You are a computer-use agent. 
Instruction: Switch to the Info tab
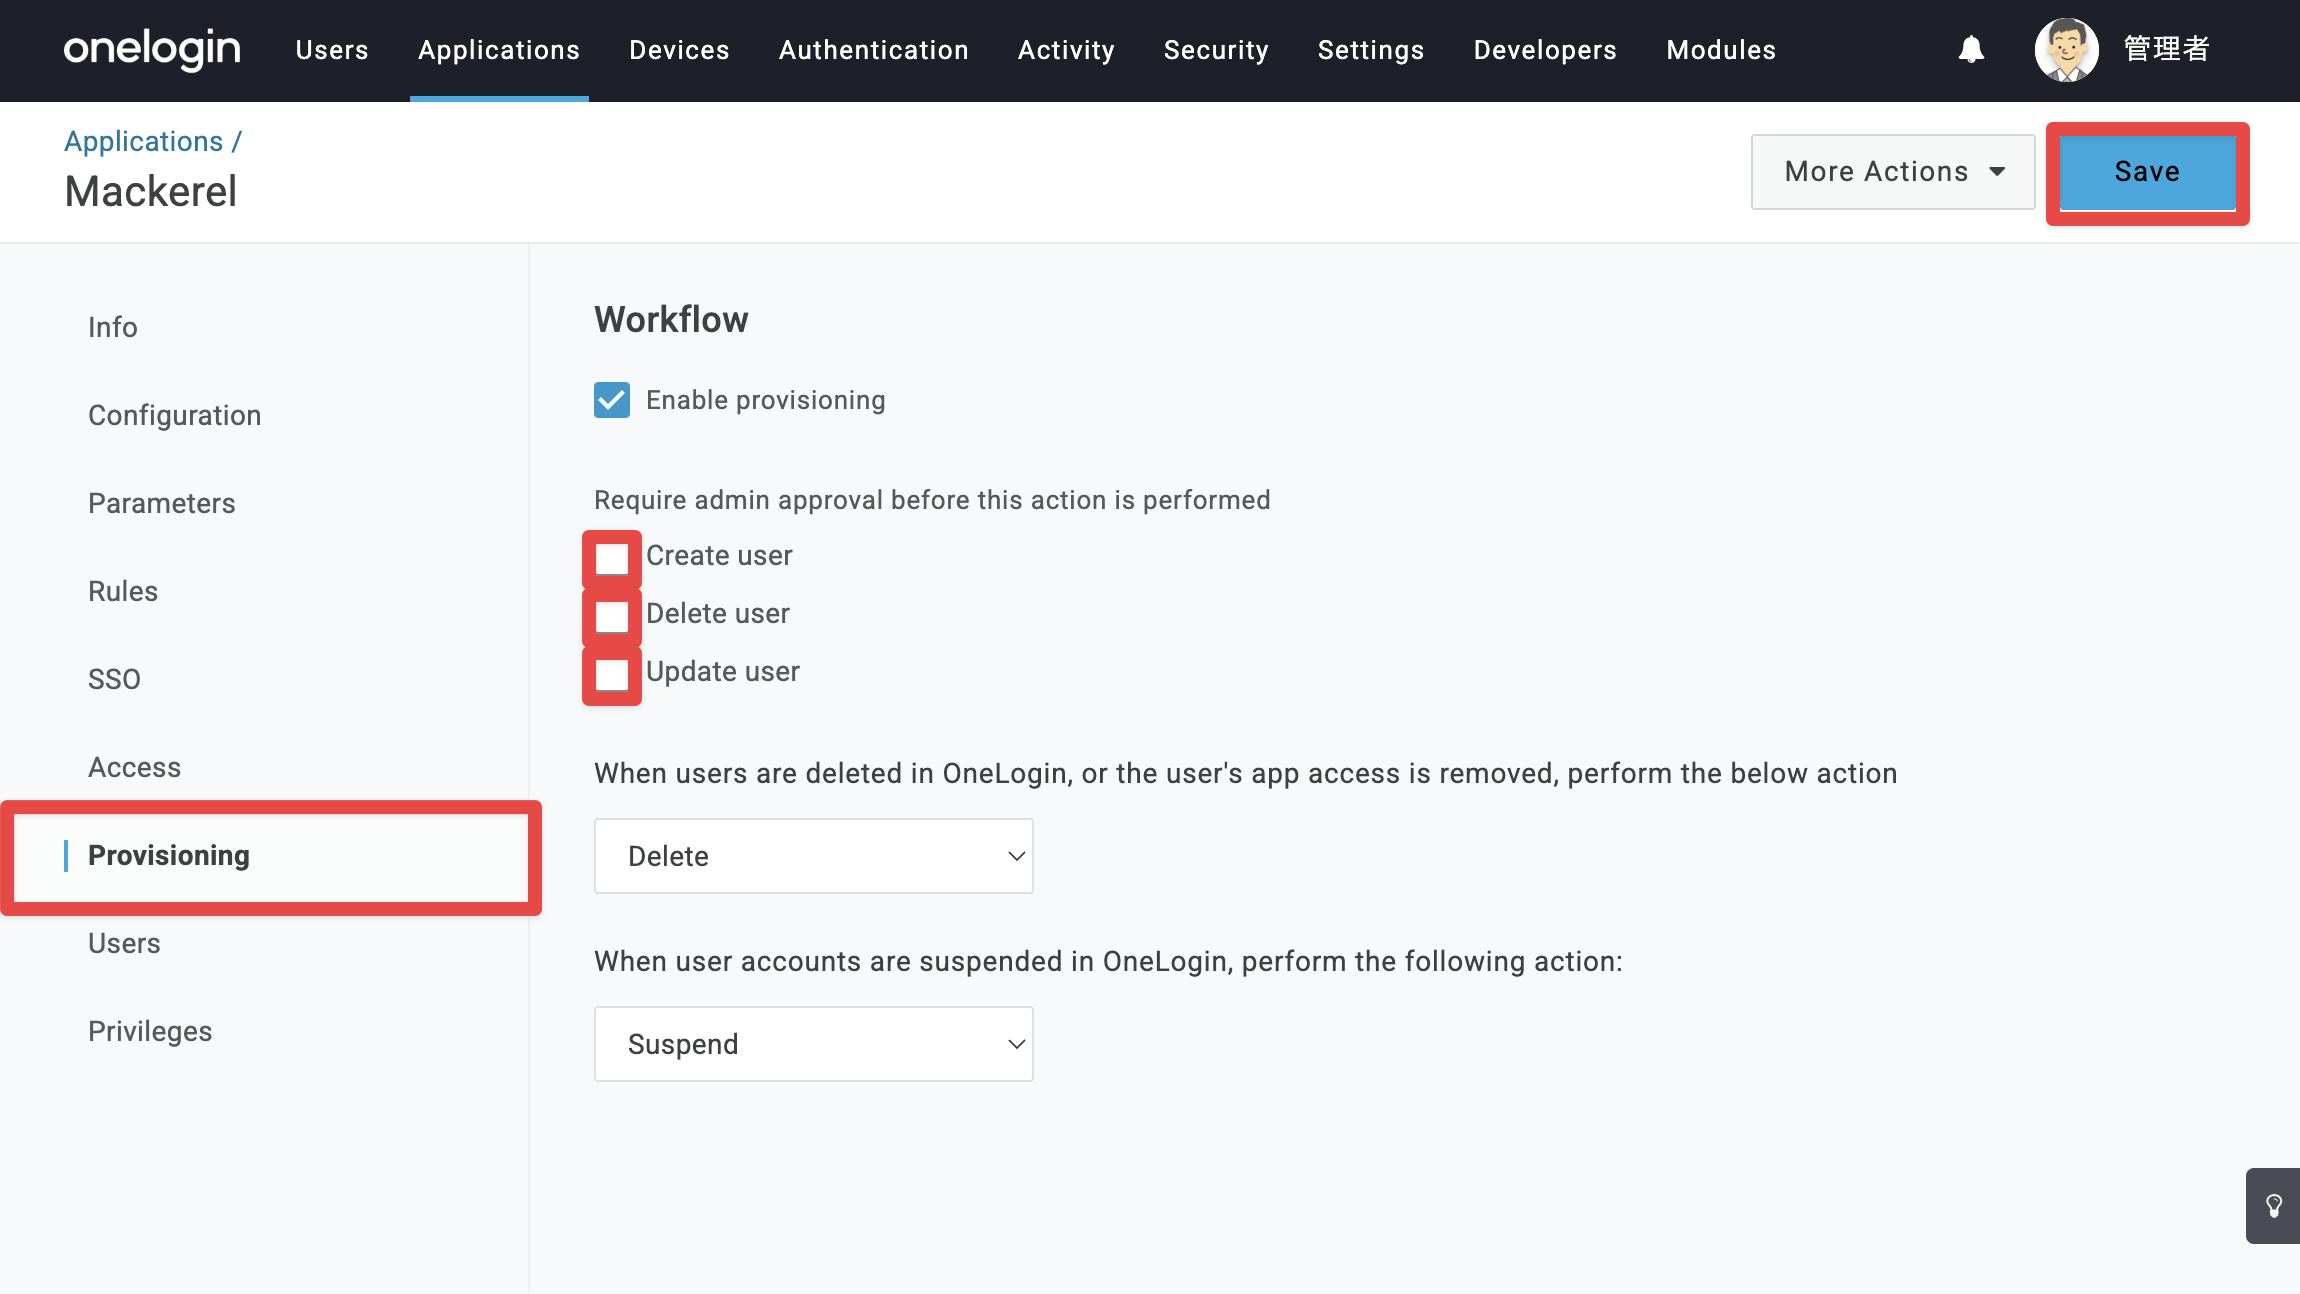tap(113, 327)
